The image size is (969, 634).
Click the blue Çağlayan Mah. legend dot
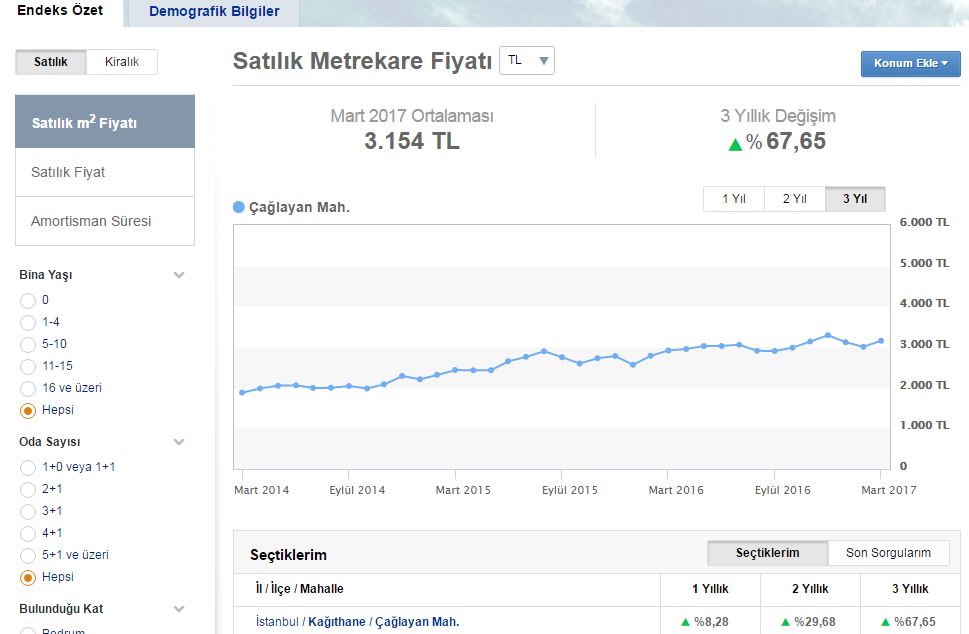coord(238,207)
